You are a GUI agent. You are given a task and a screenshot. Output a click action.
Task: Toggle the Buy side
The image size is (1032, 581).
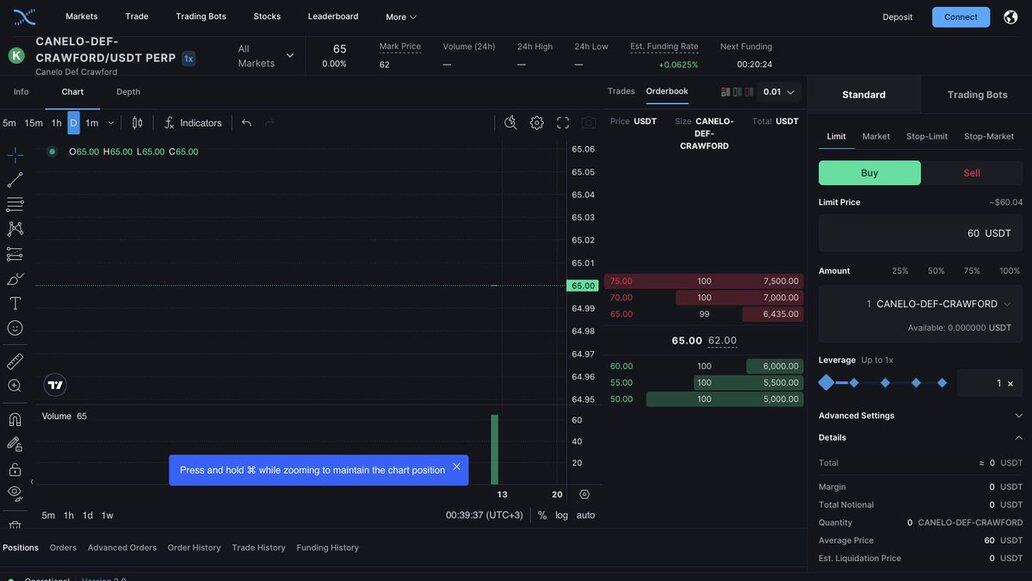(869, 173)
